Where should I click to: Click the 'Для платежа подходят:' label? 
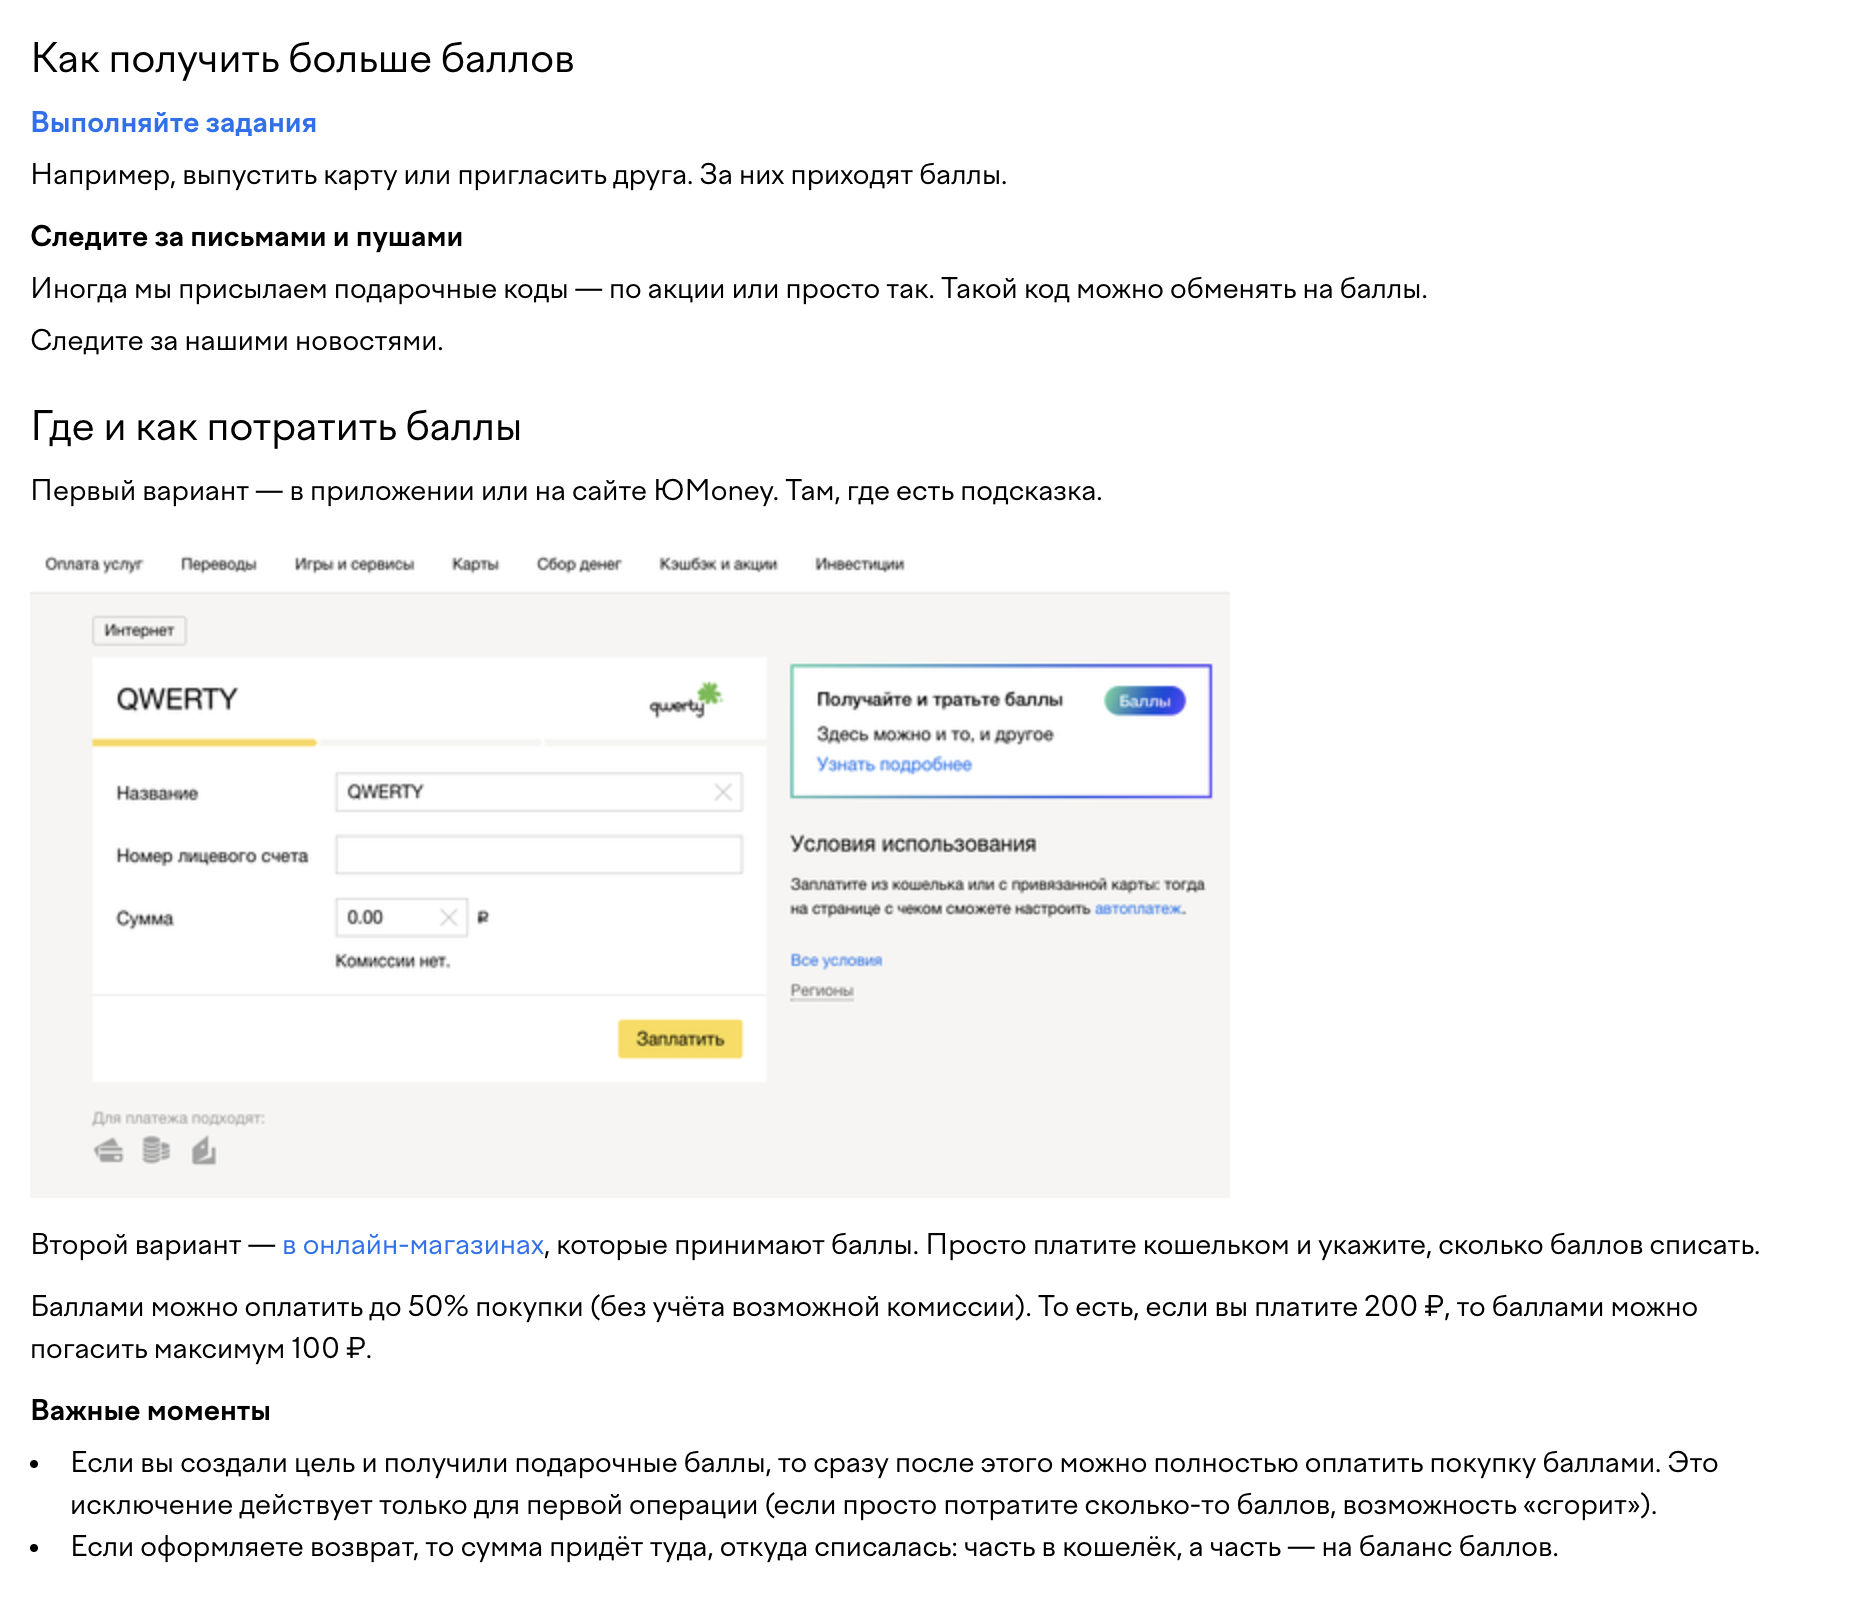[x=179, y=1118]
